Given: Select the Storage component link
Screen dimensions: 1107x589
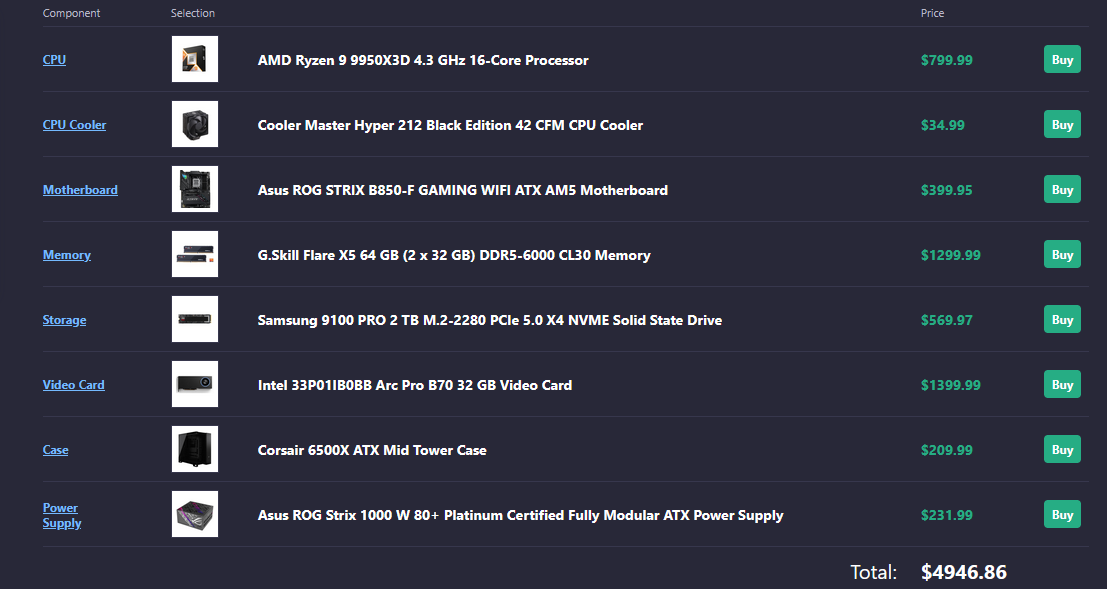Looking at the screenshot, I should (x=64, y=320).
